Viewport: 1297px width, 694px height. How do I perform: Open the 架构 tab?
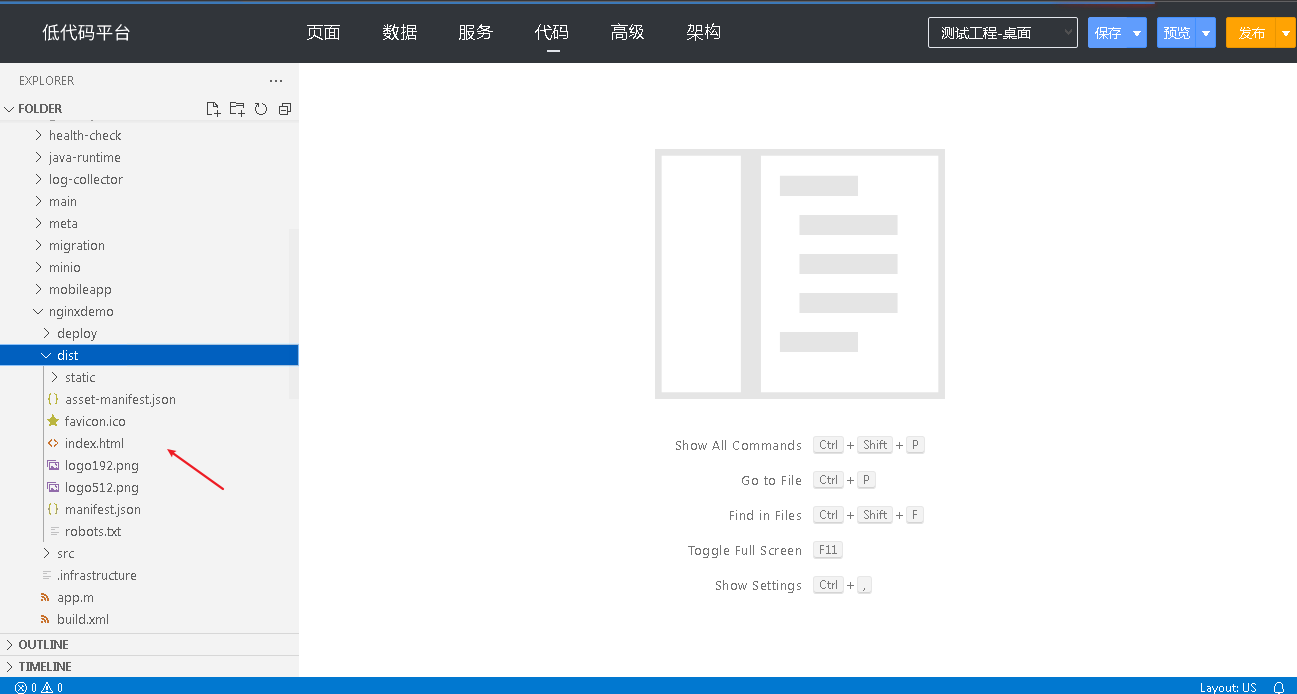(x=703, y=32)
